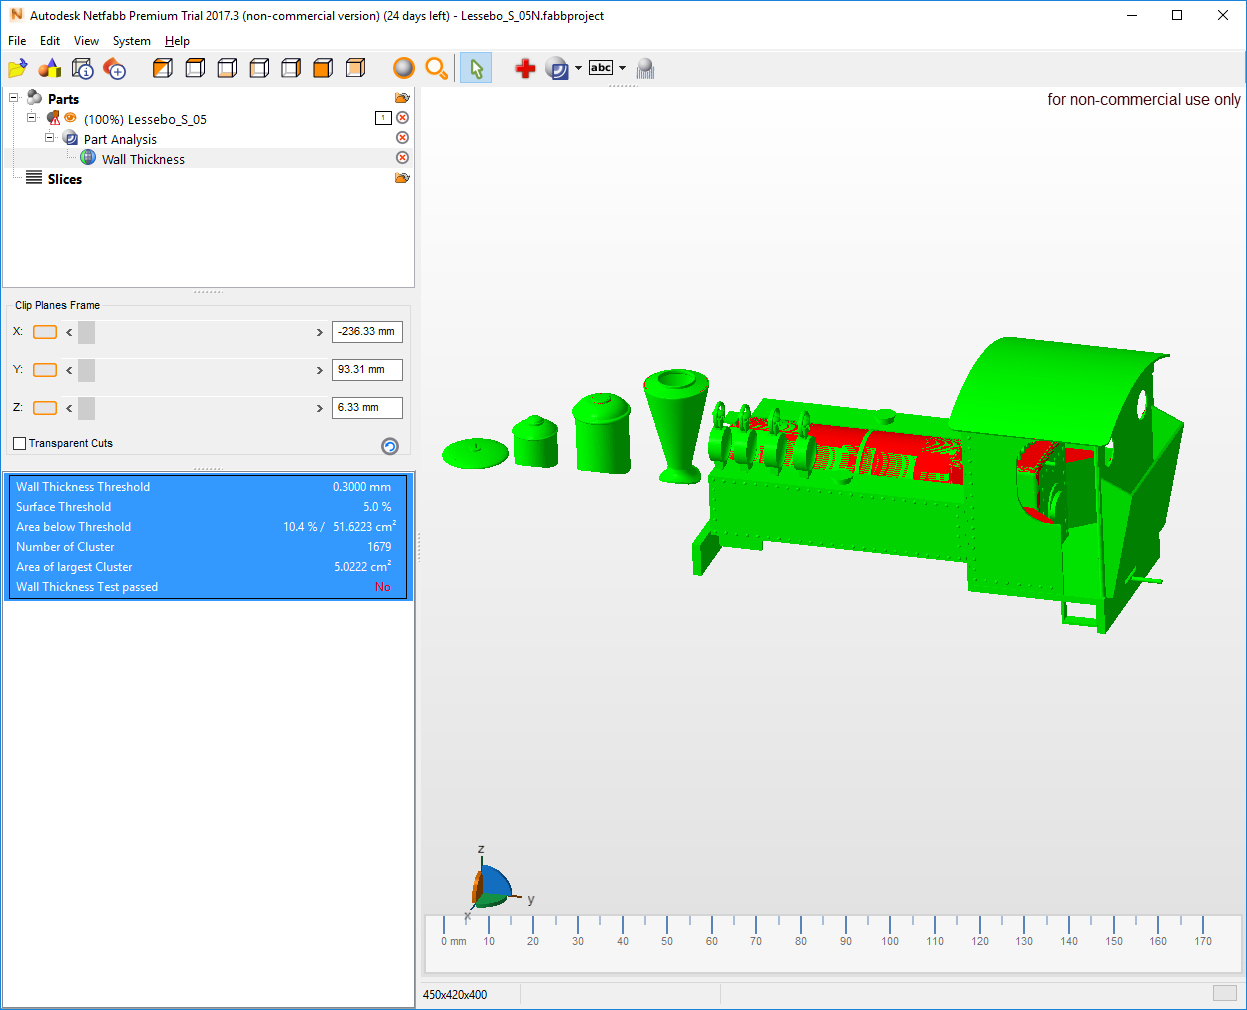Open the File menu
1247x1010 pixels.
[x=17, y=41]
